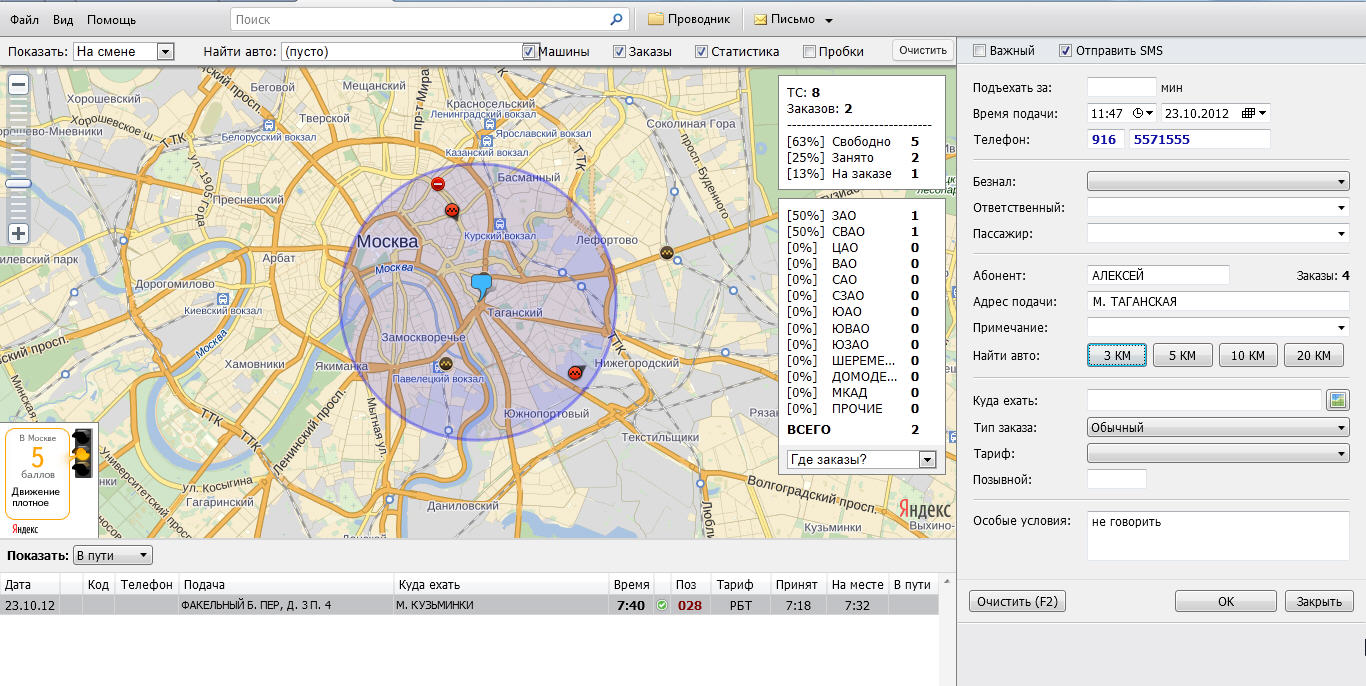Click the search magnifier icon
Image resolution: width=1366 pixels, height=686 pixels.
[616, 19]
